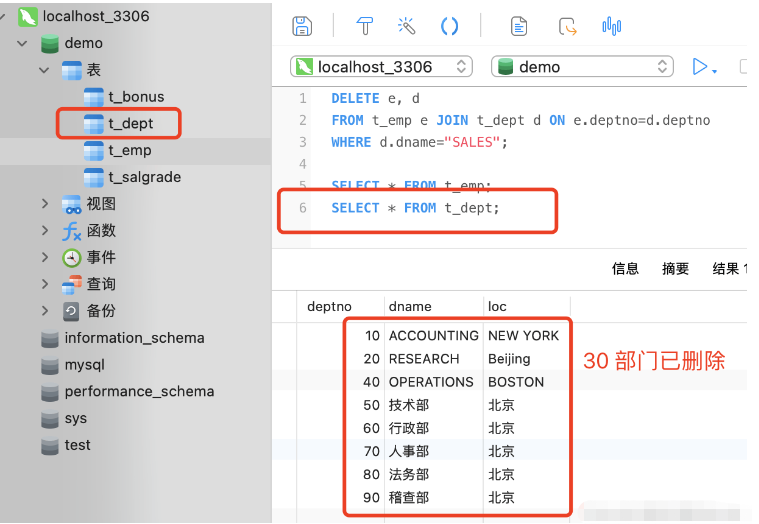Image resolution: width=759 pixels, height=524 pixels.
Task: Click the Save query icon
Action: pos(302,26)
